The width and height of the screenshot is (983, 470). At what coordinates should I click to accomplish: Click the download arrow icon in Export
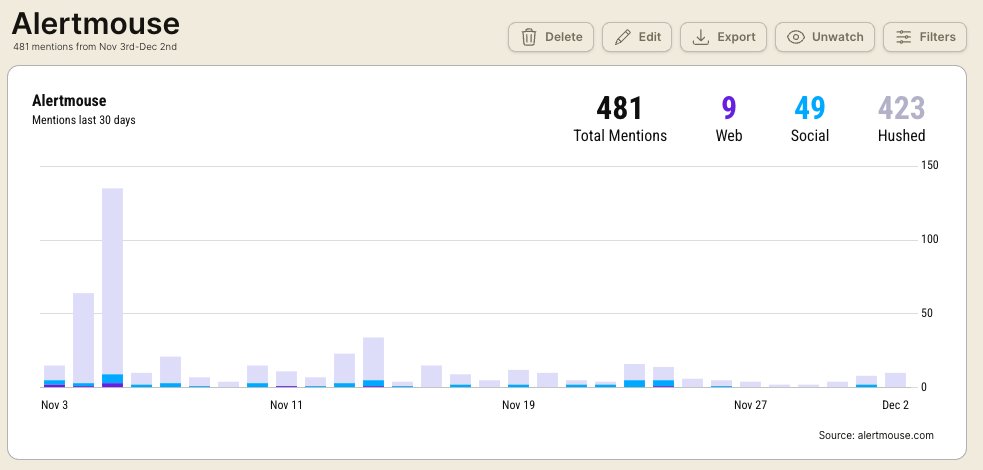pyautogui.click(x=700, y=37)
